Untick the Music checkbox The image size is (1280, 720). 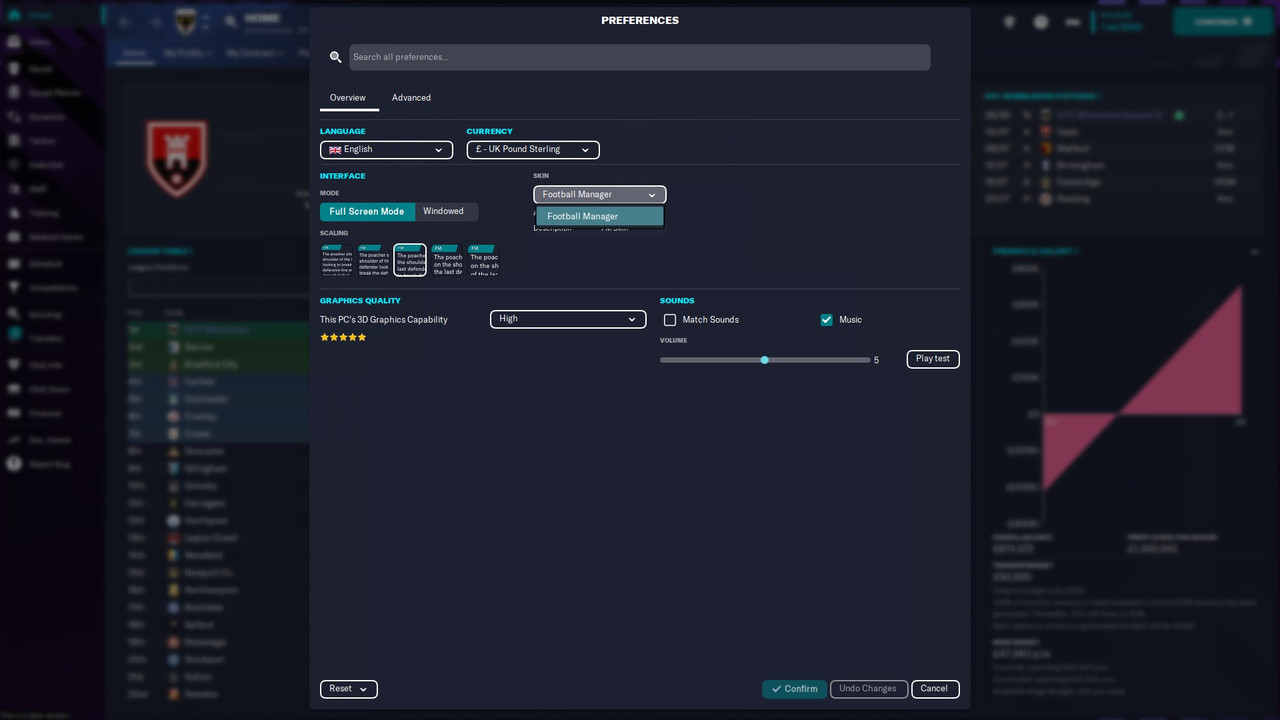(x=826, y=320)
